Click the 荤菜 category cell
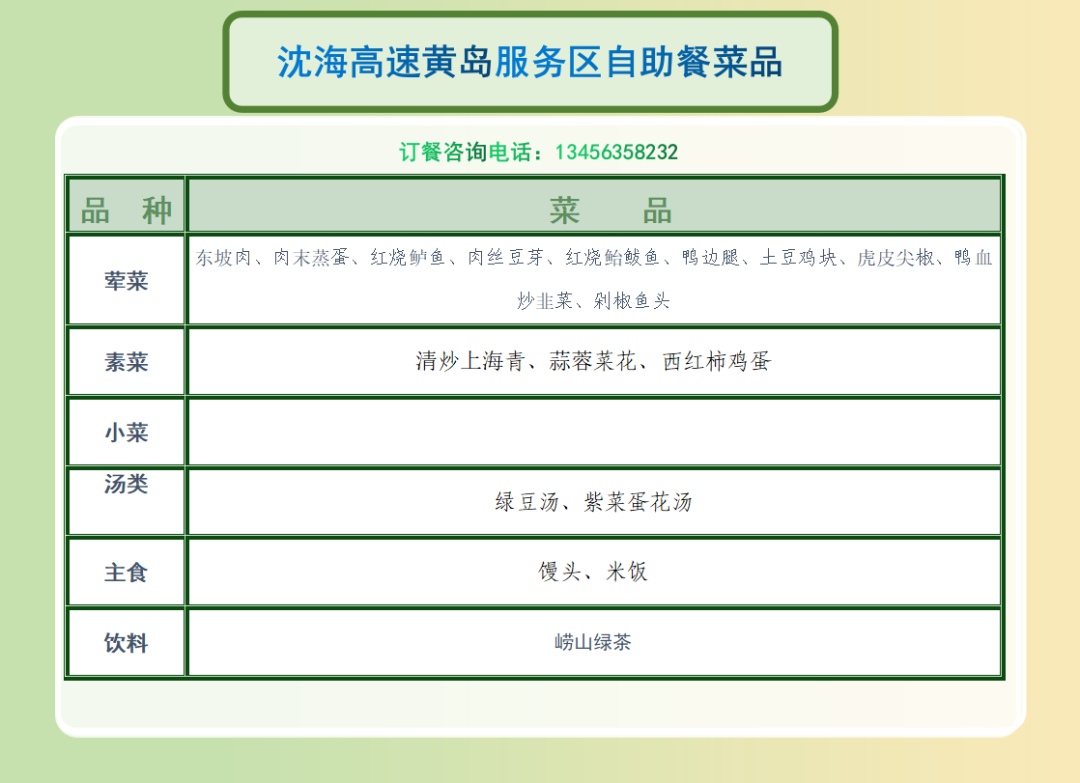Viewport: 1080px width, 783px height. [x=126, y=281]
